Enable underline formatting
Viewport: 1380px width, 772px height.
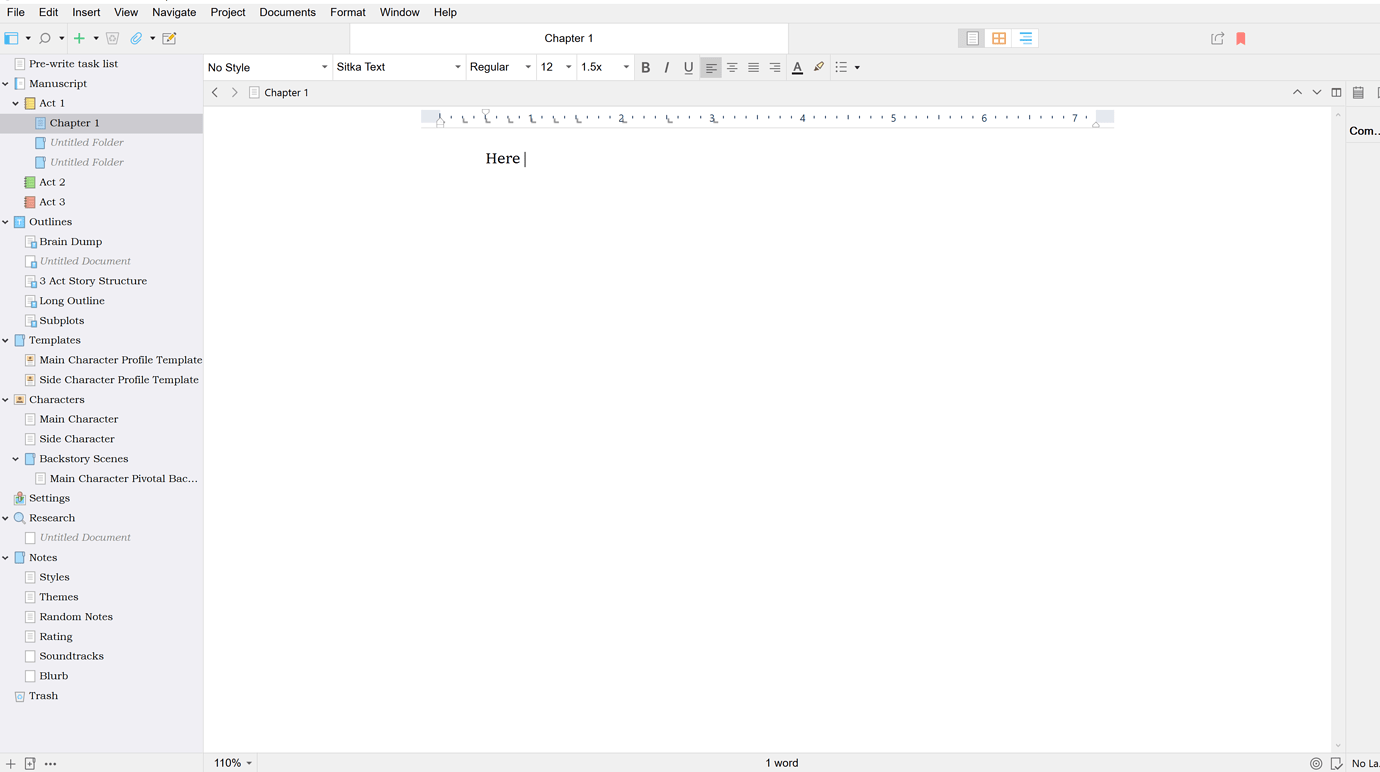[688, 67]
